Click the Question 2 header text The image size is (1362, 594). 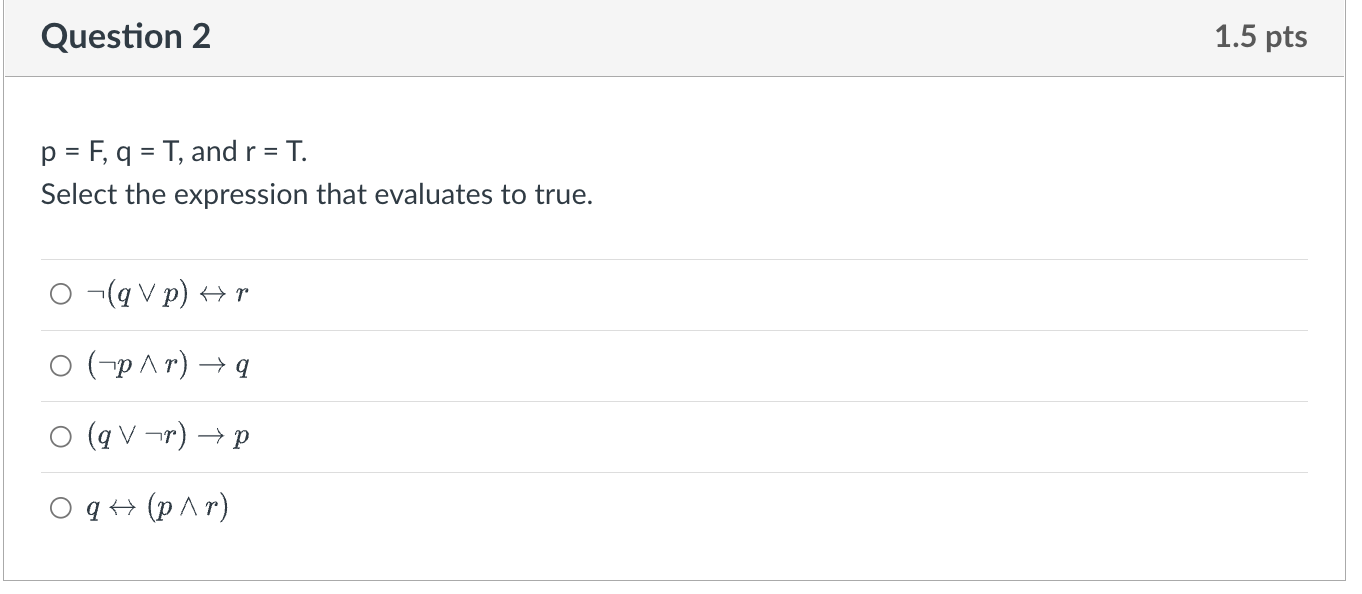coord(124,36)
